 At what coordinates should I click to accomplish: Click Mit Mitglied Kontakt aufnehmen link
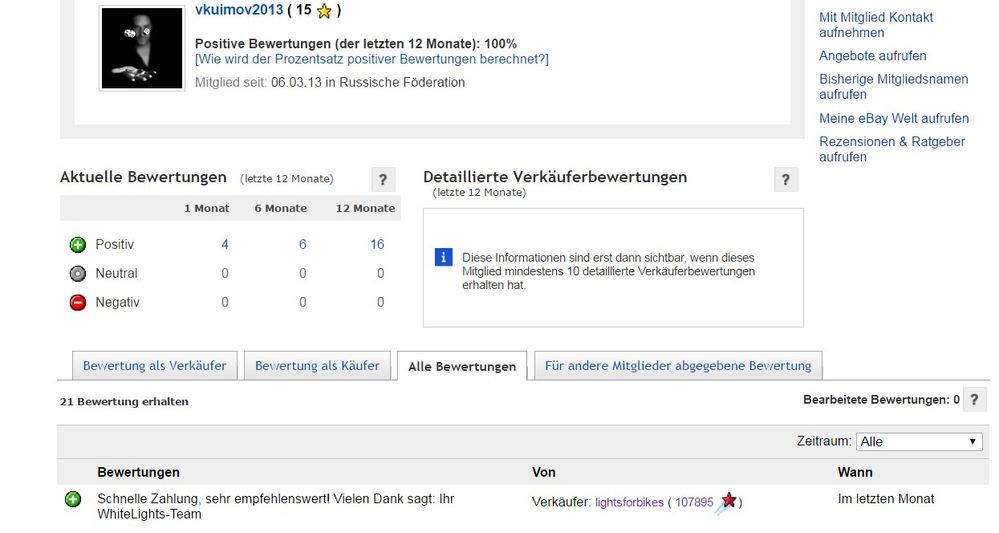876,25
